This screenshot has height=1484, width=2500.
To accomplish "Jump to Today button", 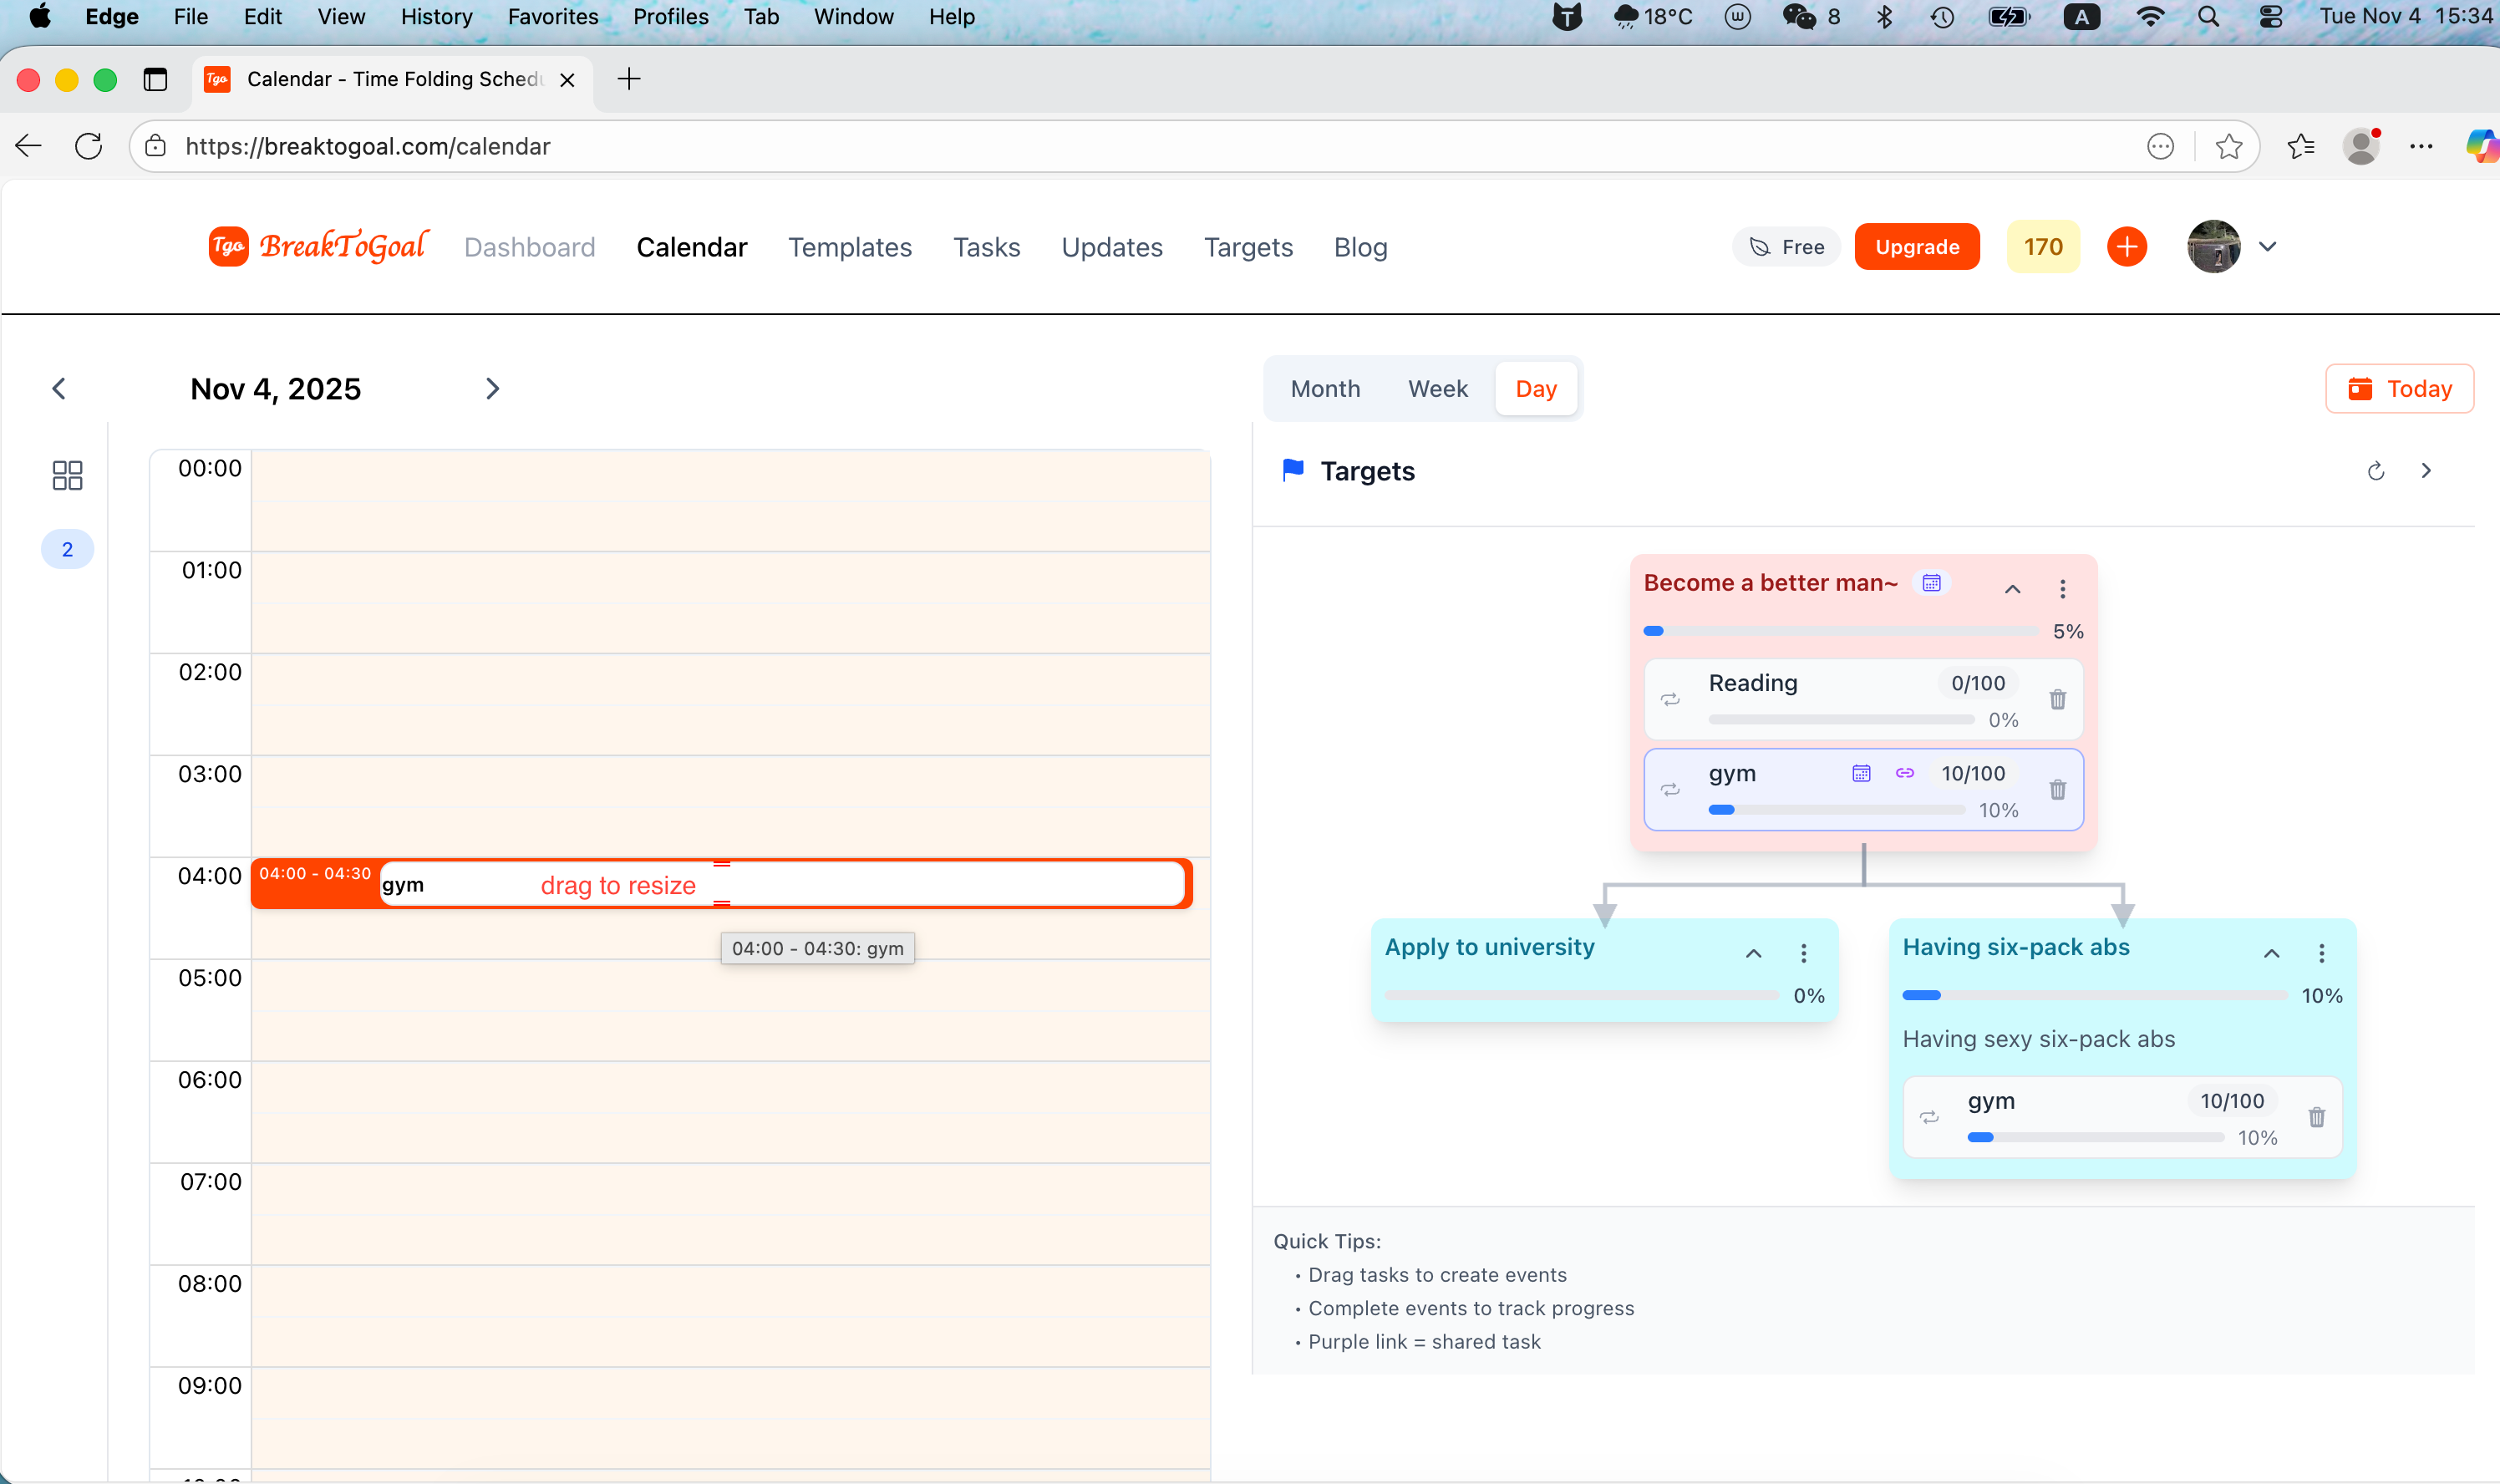I will [x=2399, y=388].
